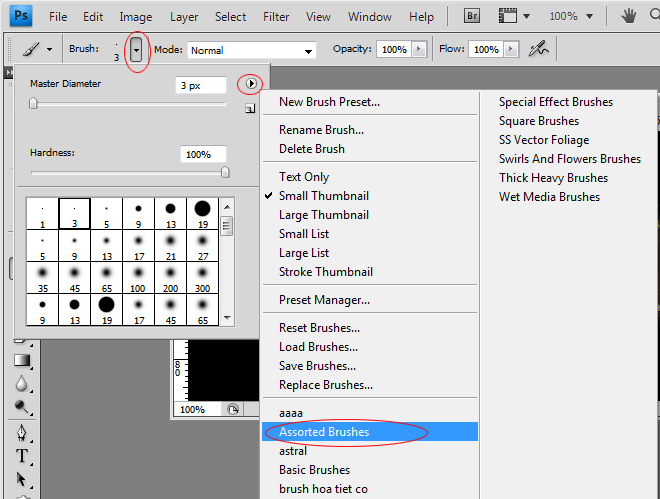
Task: Click document status icon beside 100% zoom
Action: (233, 409)
